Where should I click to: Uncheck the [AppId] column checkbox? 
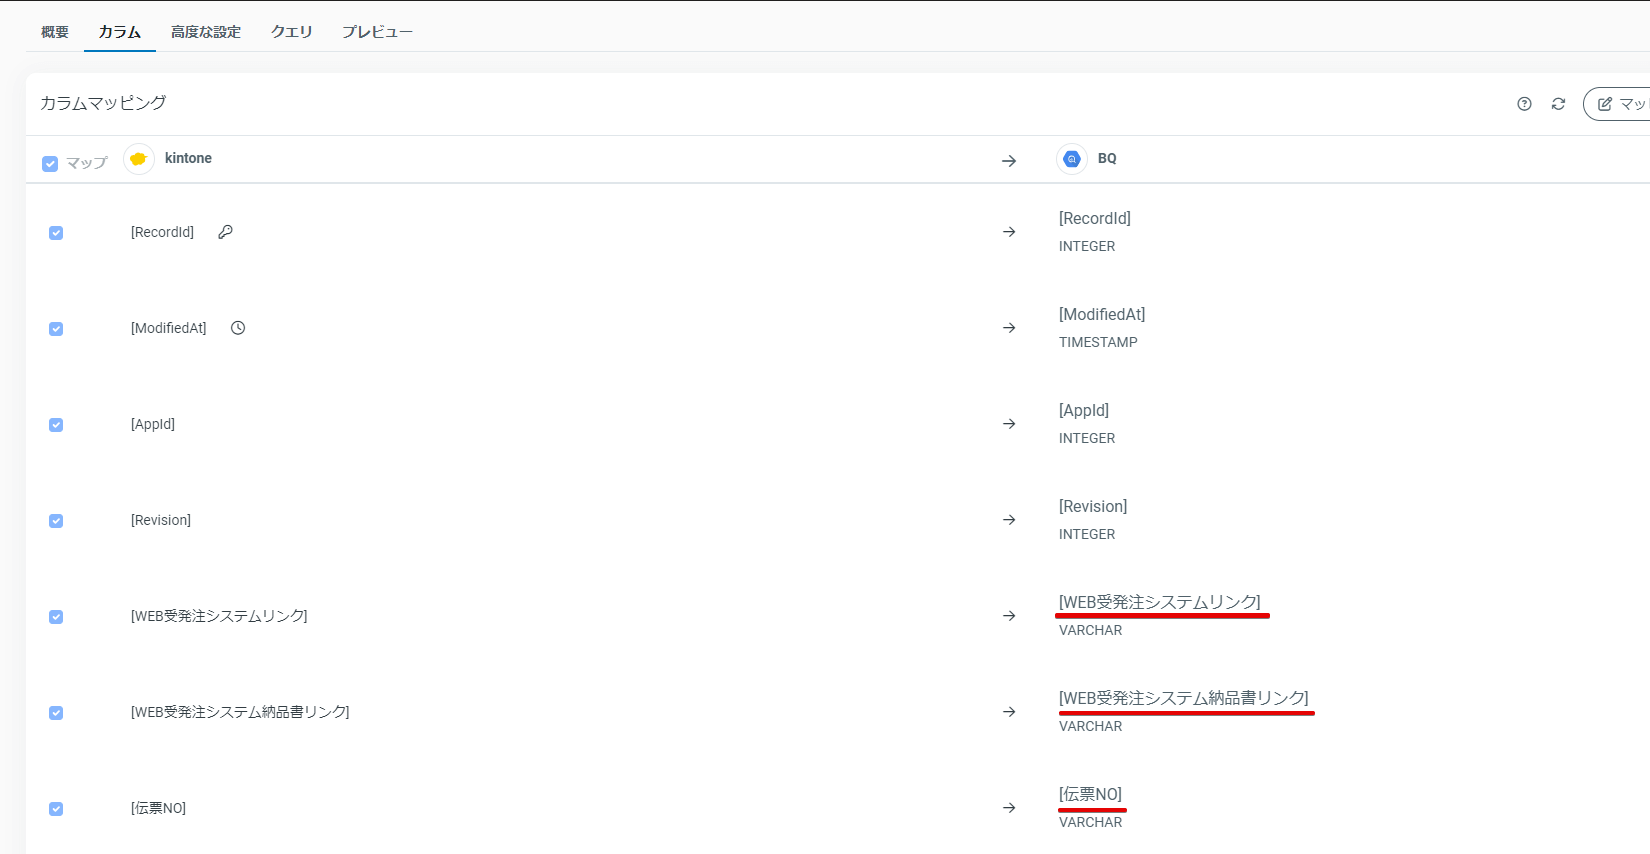(x=56, y=425)
